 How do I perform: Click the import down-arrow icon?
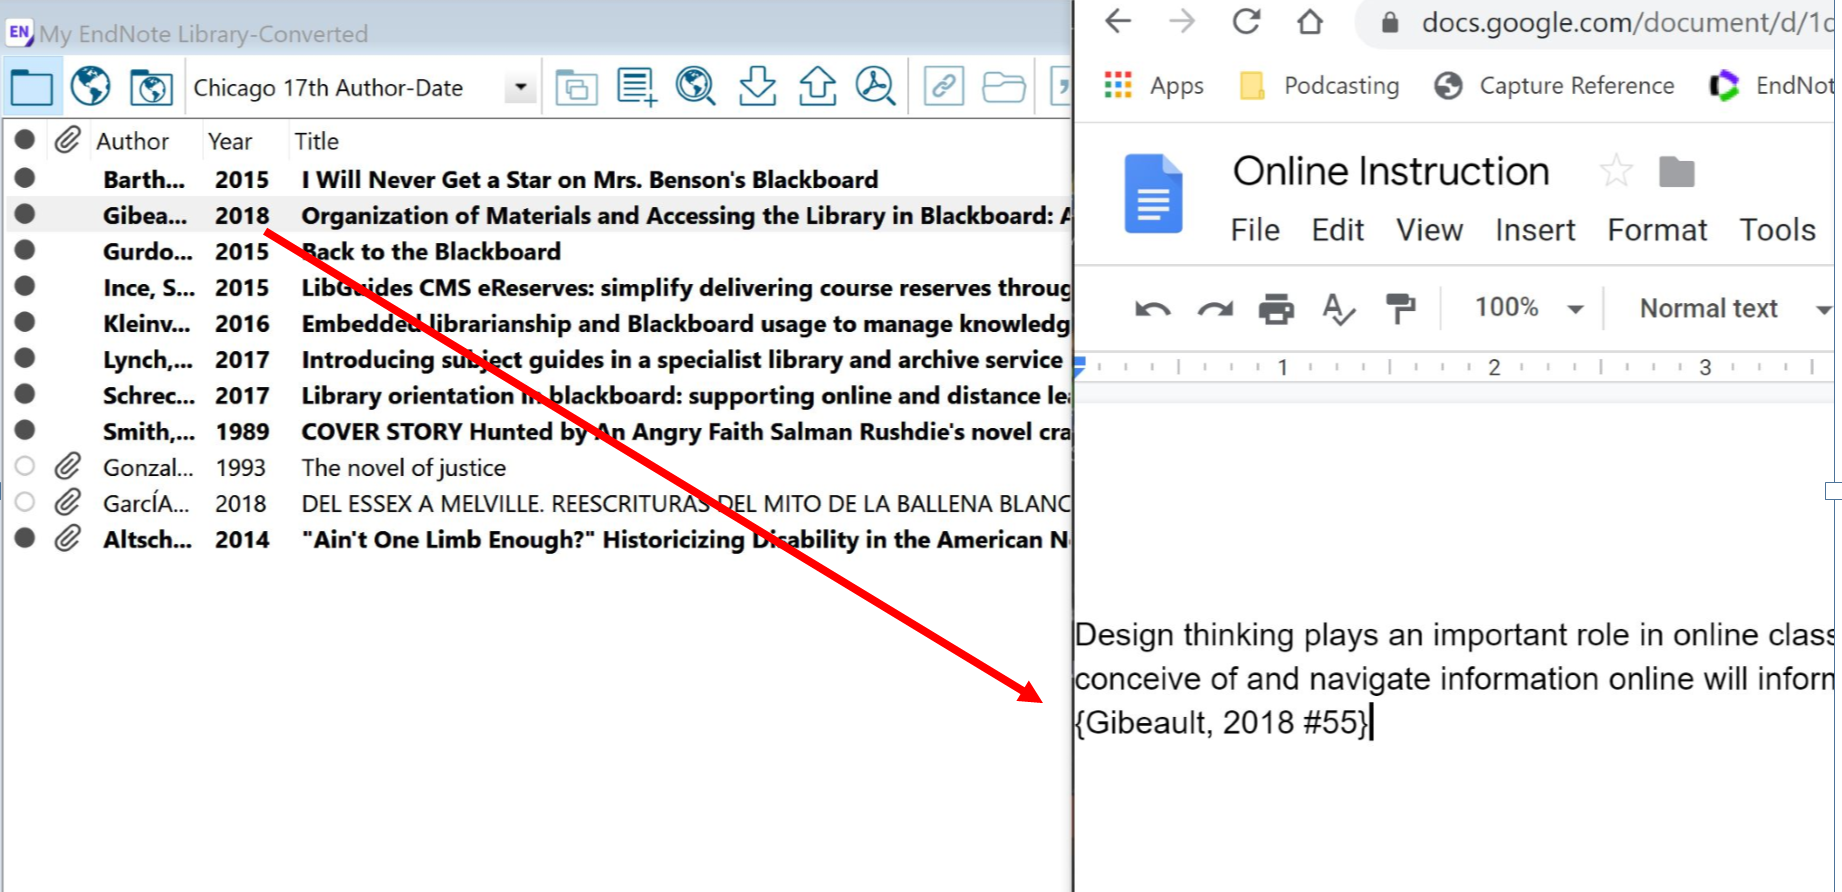(x=757, y=87)
